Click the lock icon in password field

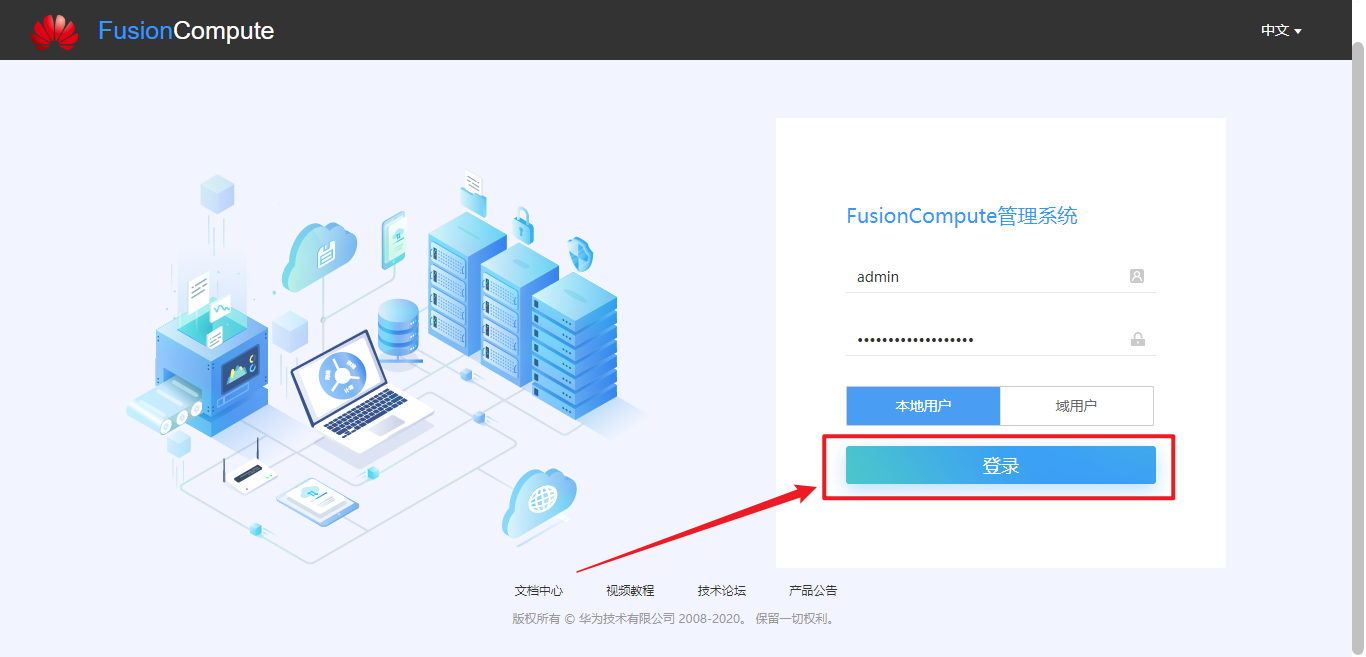(1138, 339)
